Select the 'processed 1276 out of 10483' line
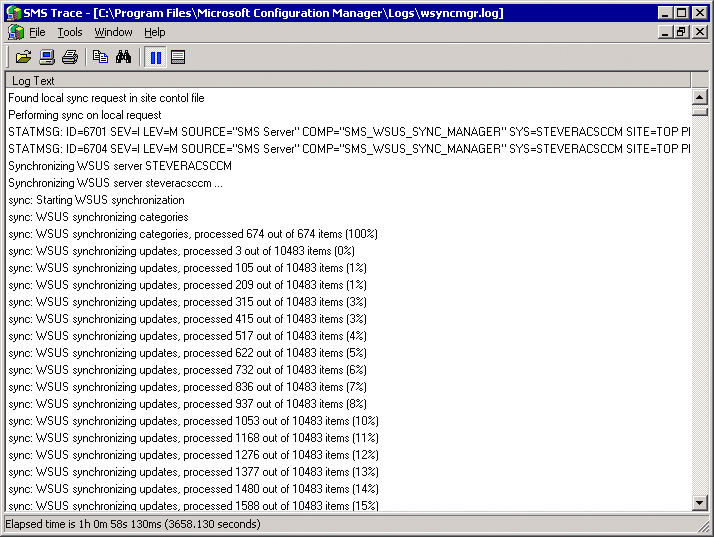 (348, 455)
